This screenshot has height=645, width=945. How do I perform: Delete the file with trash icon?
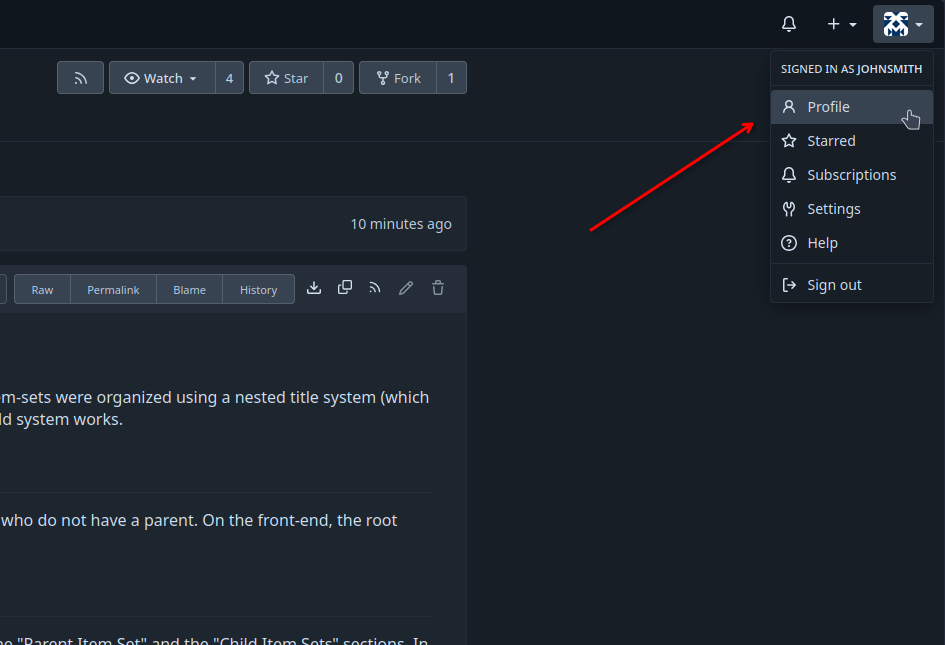coord(438,288)
